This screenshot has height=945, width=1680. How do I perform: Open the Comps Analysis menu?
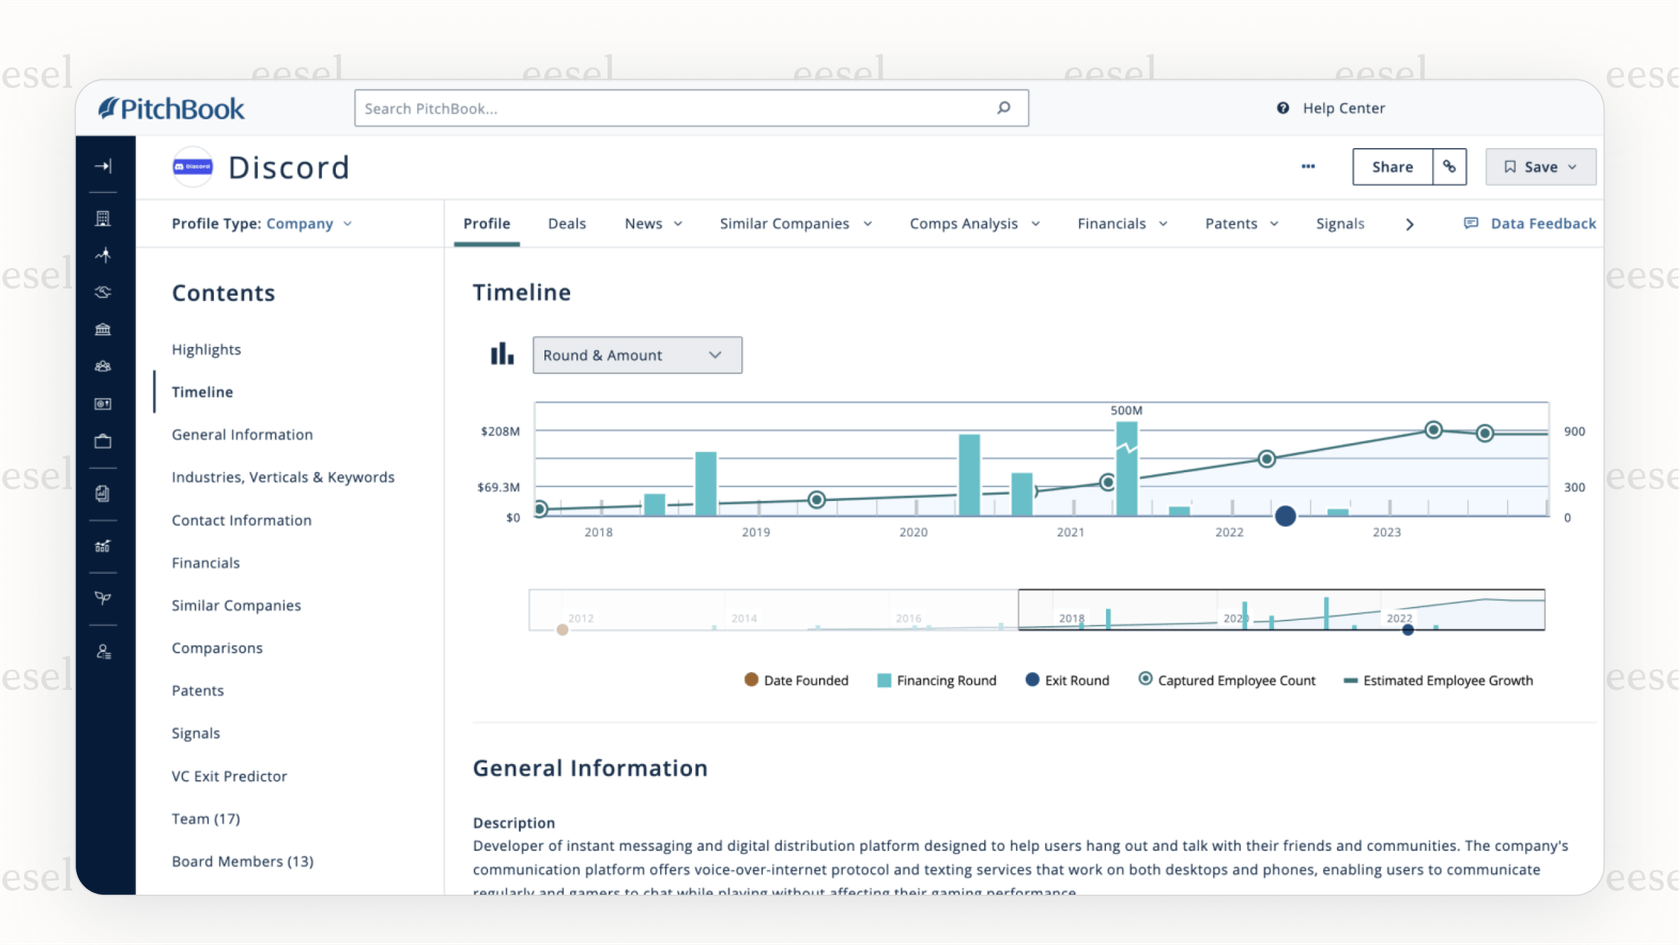point(964,223)
